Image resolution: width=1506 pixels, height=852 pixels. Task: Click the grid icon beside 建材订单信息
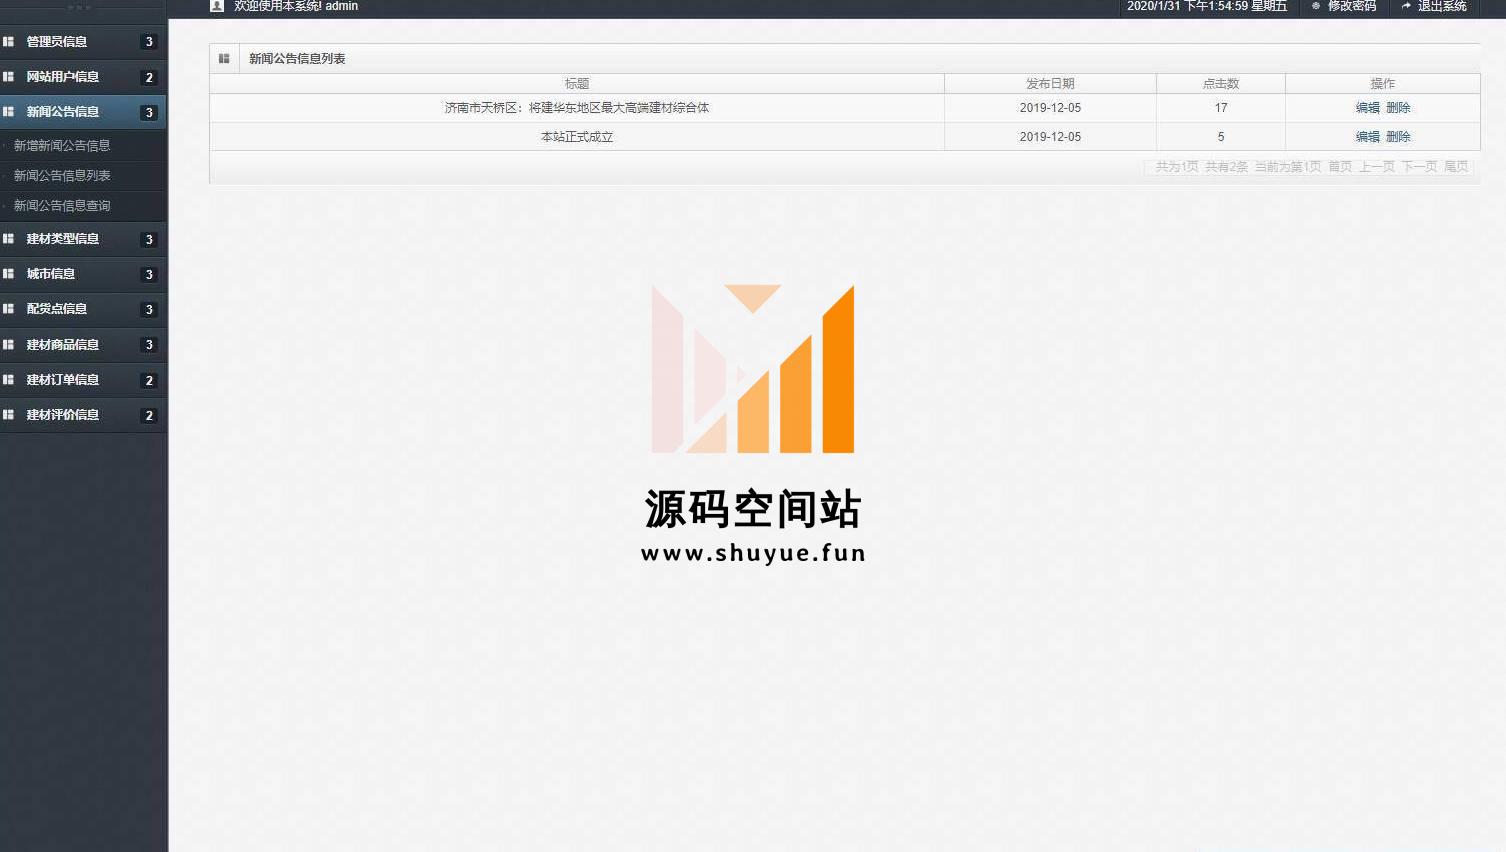[x=9, y=380]
